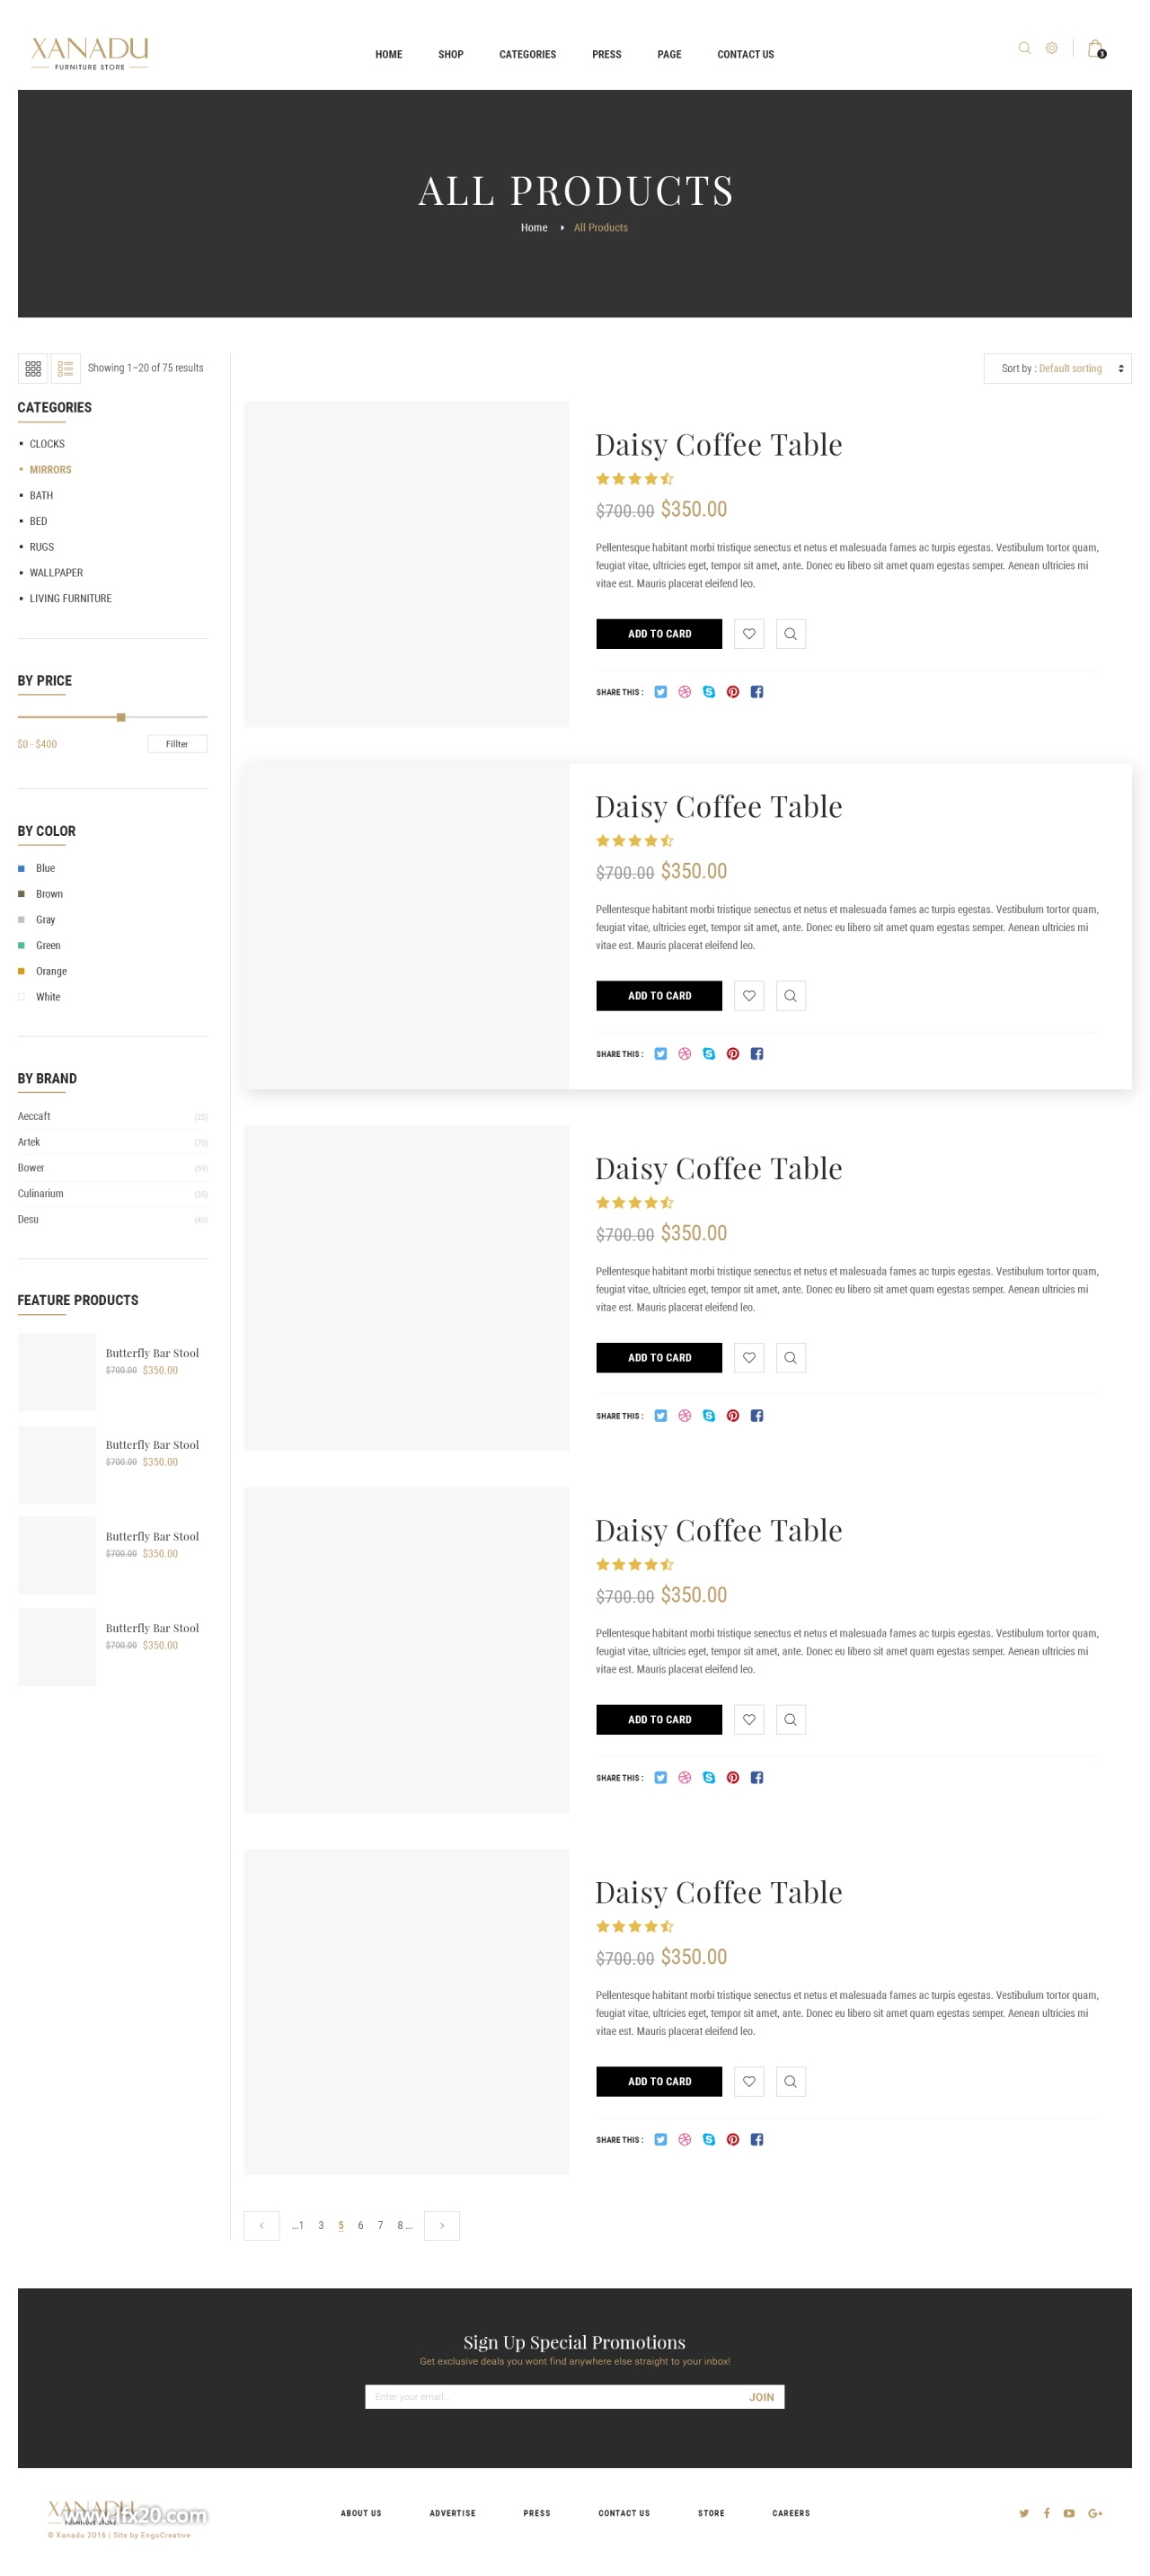Image resolution: width=1150 pixels, height=2576 pixels.
Task: Add first Daisy Coffee Table to wishlist
Action: tap(749, 633)
